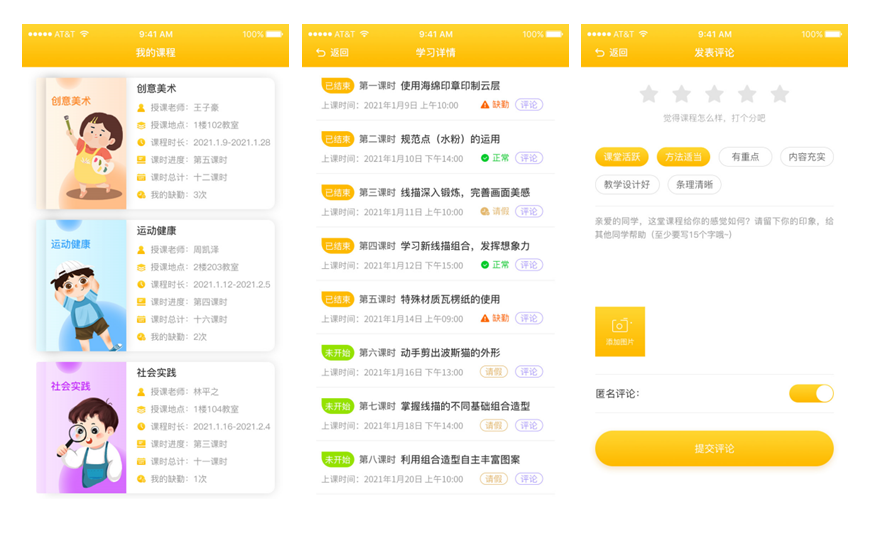Select the first rating star
This screenshot has width=874, height=534.
pos(649,94)
